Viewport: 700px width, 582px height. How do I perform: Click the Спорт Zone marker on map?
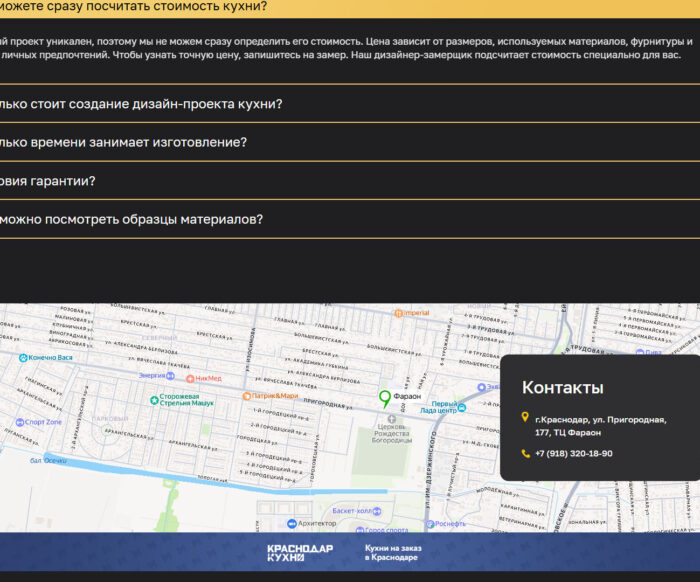18,422
